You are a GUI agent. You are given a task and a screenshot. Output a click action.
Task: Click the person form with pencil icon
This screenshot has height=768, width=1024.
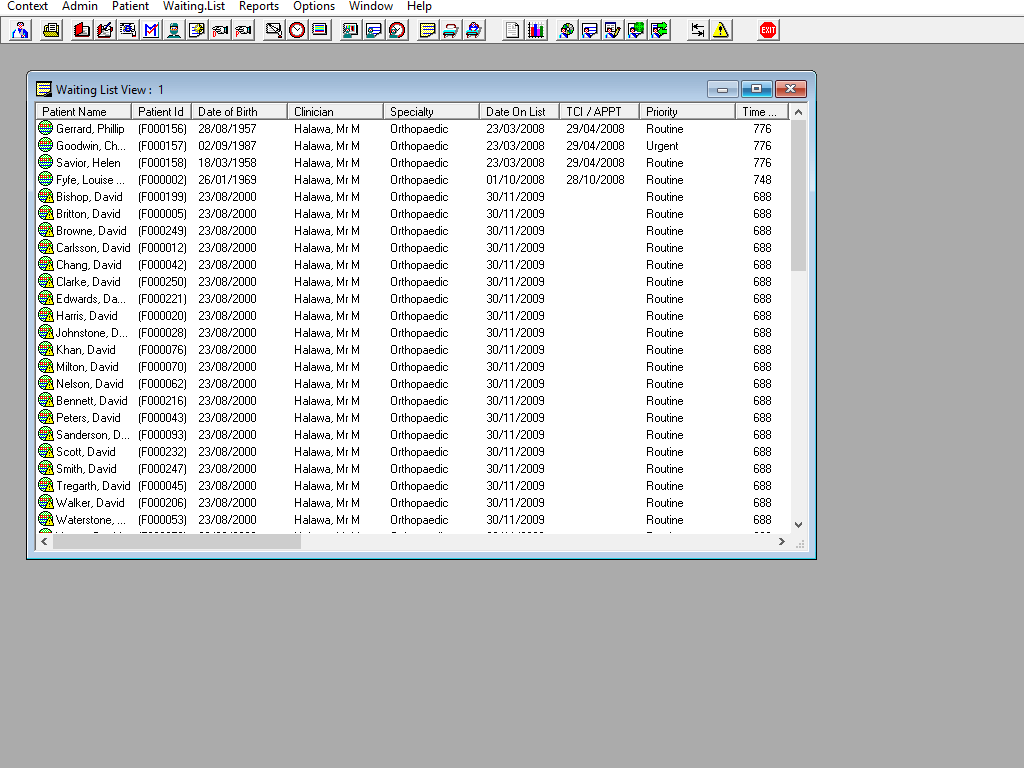613,30
